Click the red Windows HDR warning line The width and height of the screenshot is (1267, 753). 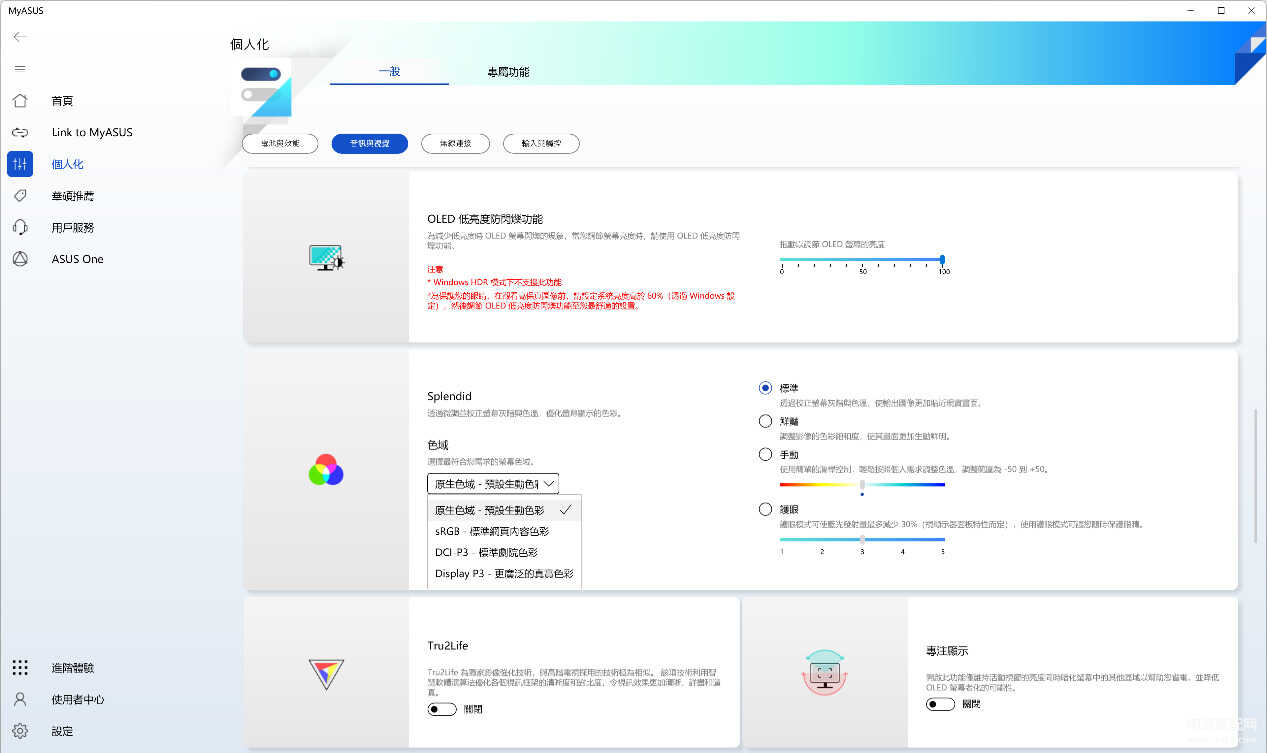494,282
